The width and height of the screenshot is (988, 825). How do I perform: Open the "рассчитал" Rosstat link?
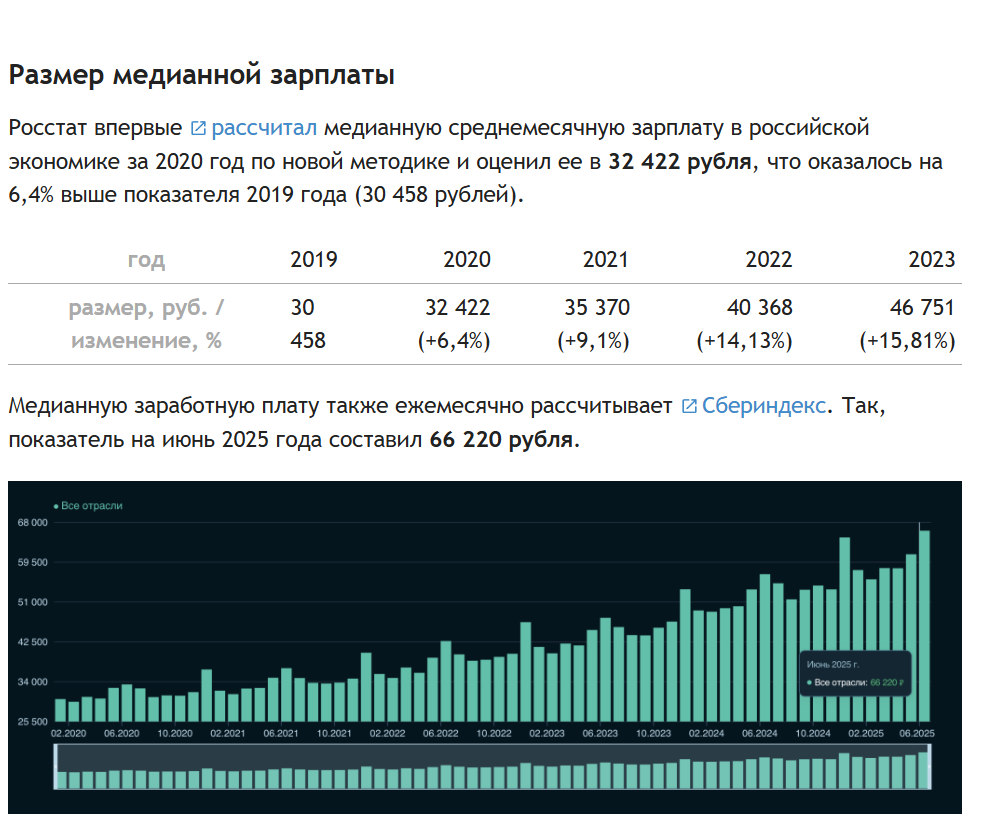coord(264,128)
